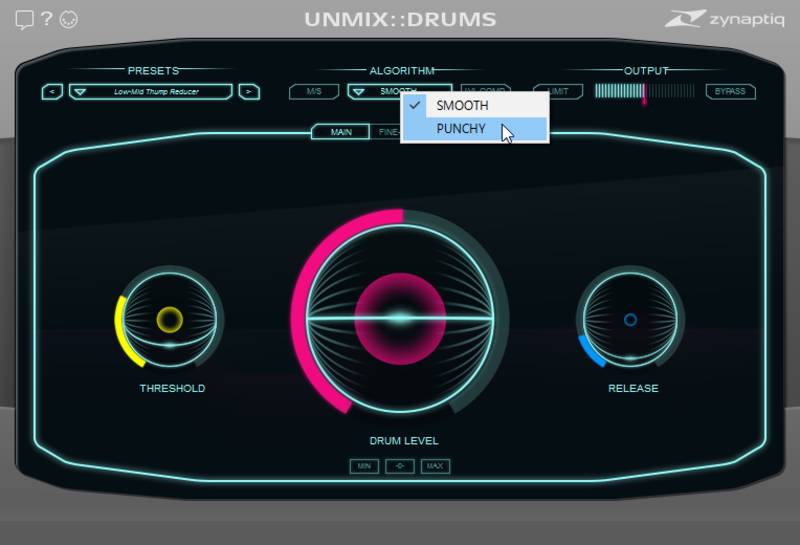Click the RELEASE knob
This screenshot has width=800, height=545.
click(630, 319)
